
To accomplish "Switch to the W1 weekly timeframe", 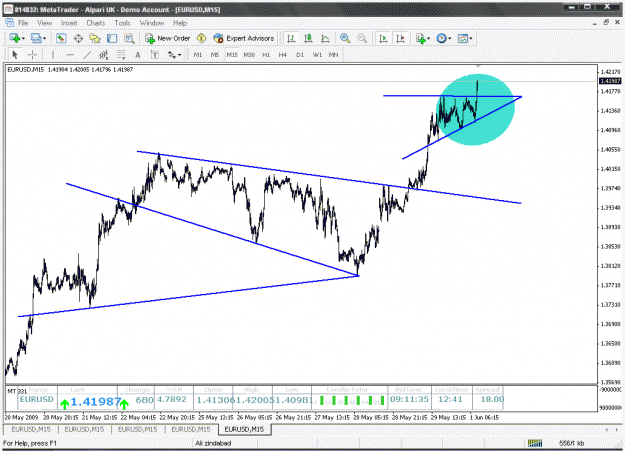I will (x=317, y=55).
